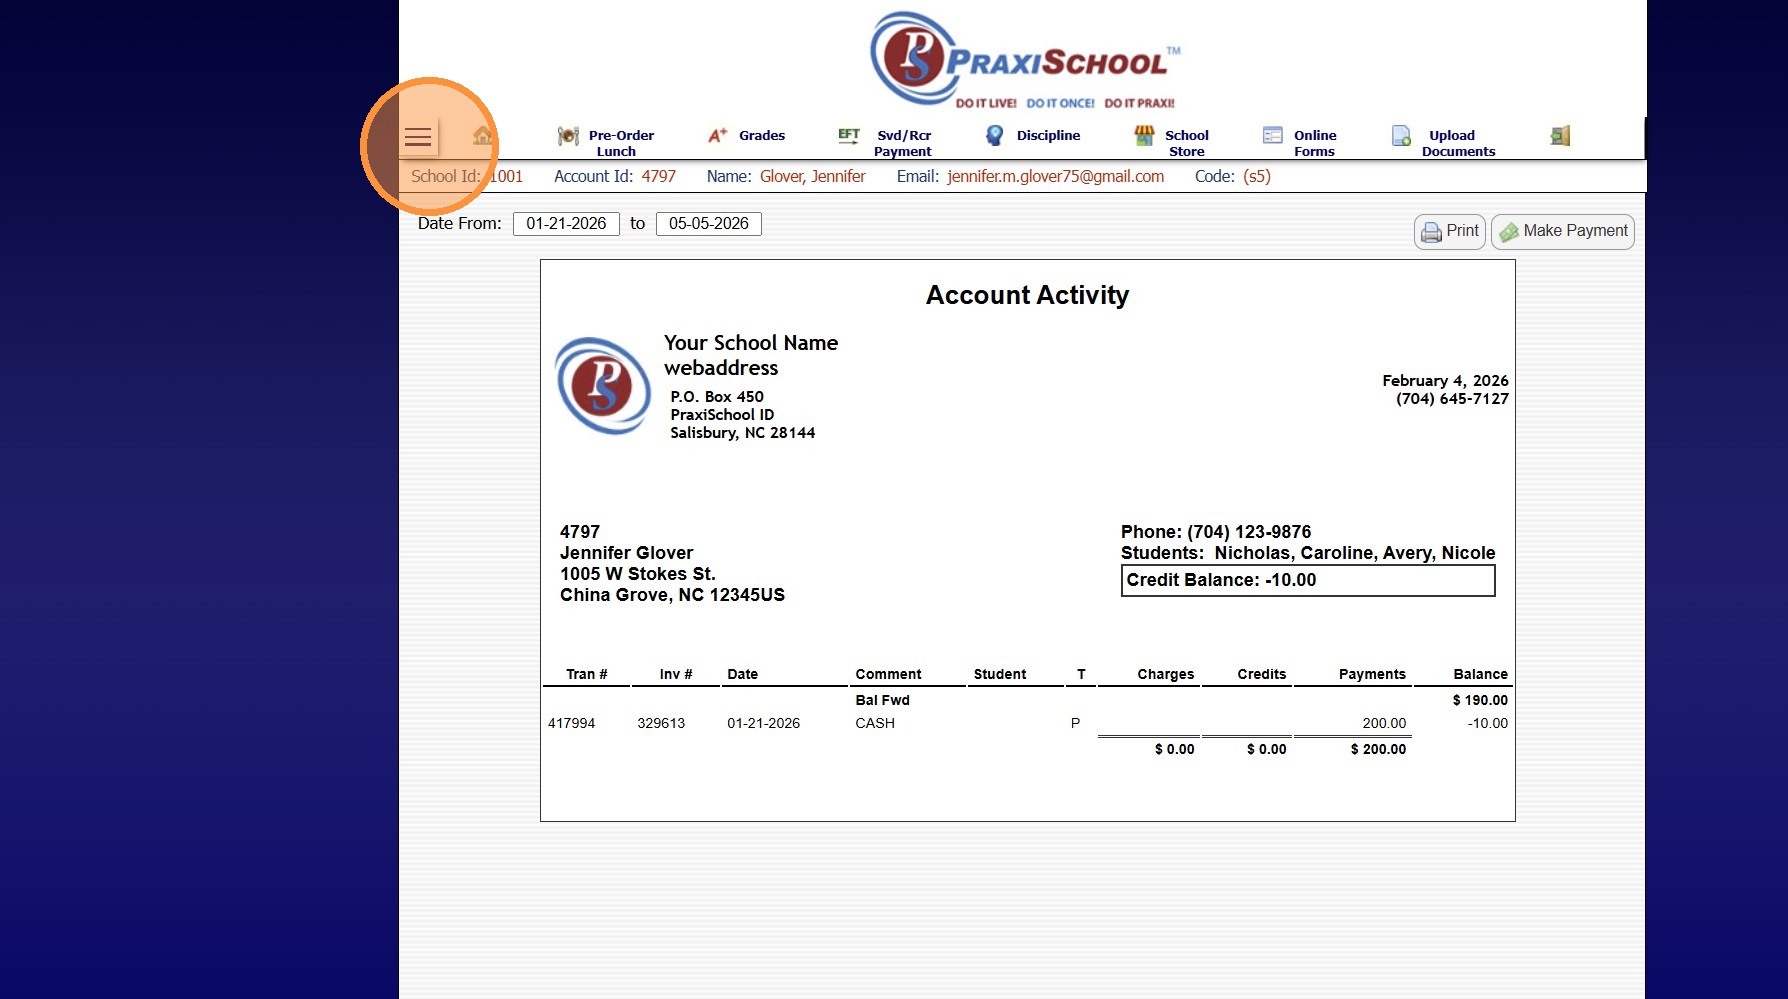The image size is (1788, 999).
Task: Click the Grades A+ icon
Action: click(x=718, y=135)
